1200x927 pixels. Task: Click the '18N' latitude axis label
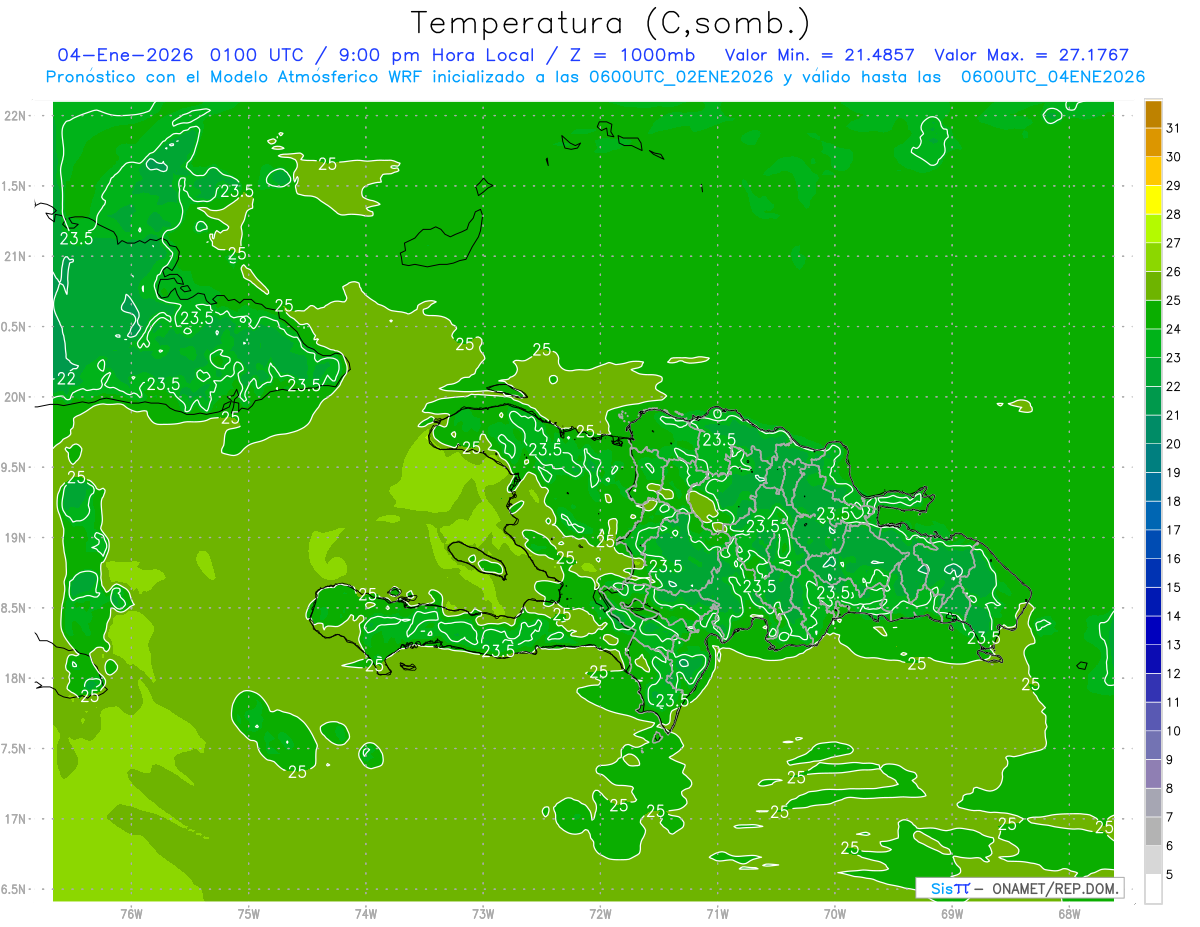point(15,678)
